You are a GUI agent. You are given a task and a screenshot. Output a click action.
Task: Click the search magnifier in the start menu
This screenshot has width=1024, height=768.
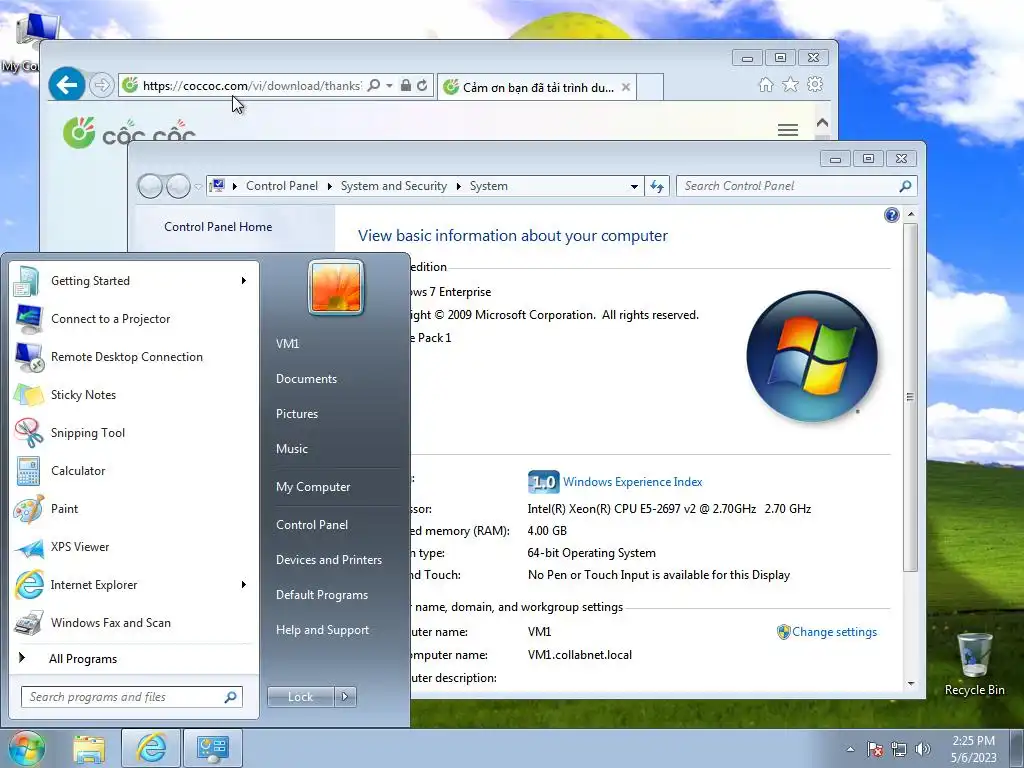(x=231, y=697)
